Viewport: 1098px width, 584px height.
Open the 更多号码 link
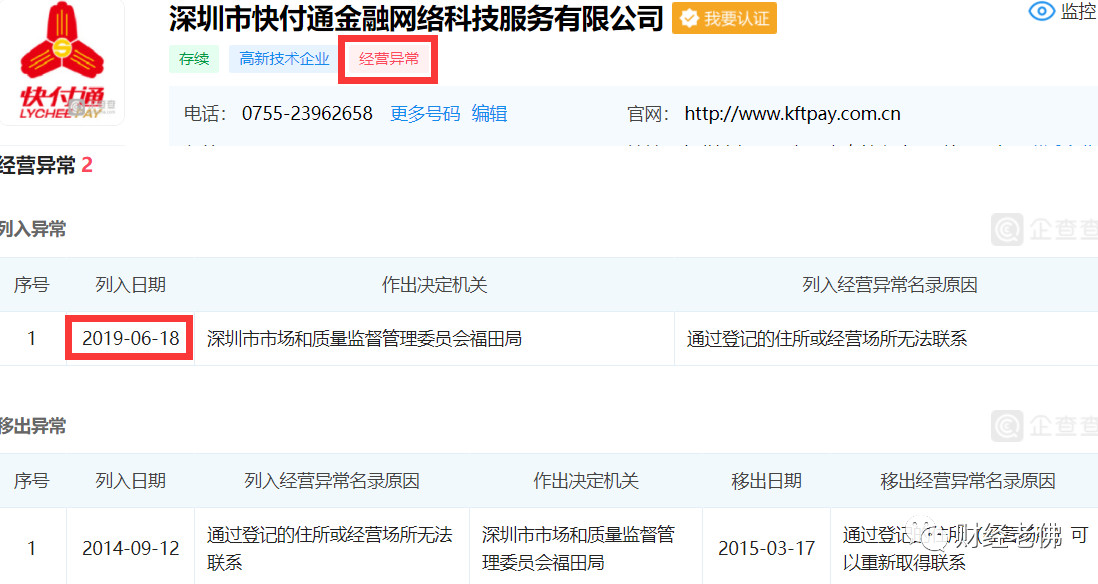click(425, 113)
